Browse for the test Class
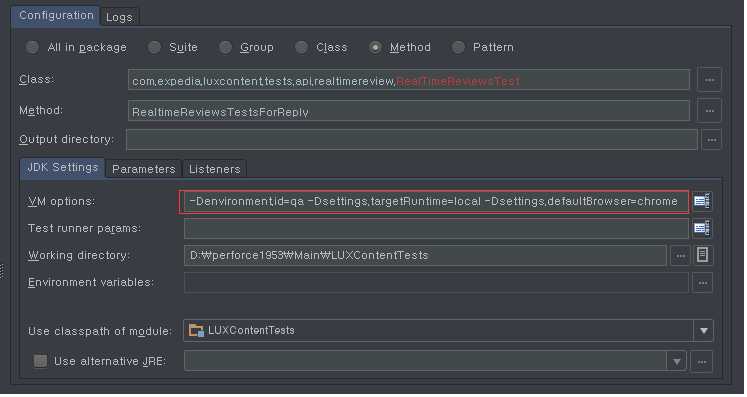The image size is (747, 397). pyautogui.click(x=709, y=80)
